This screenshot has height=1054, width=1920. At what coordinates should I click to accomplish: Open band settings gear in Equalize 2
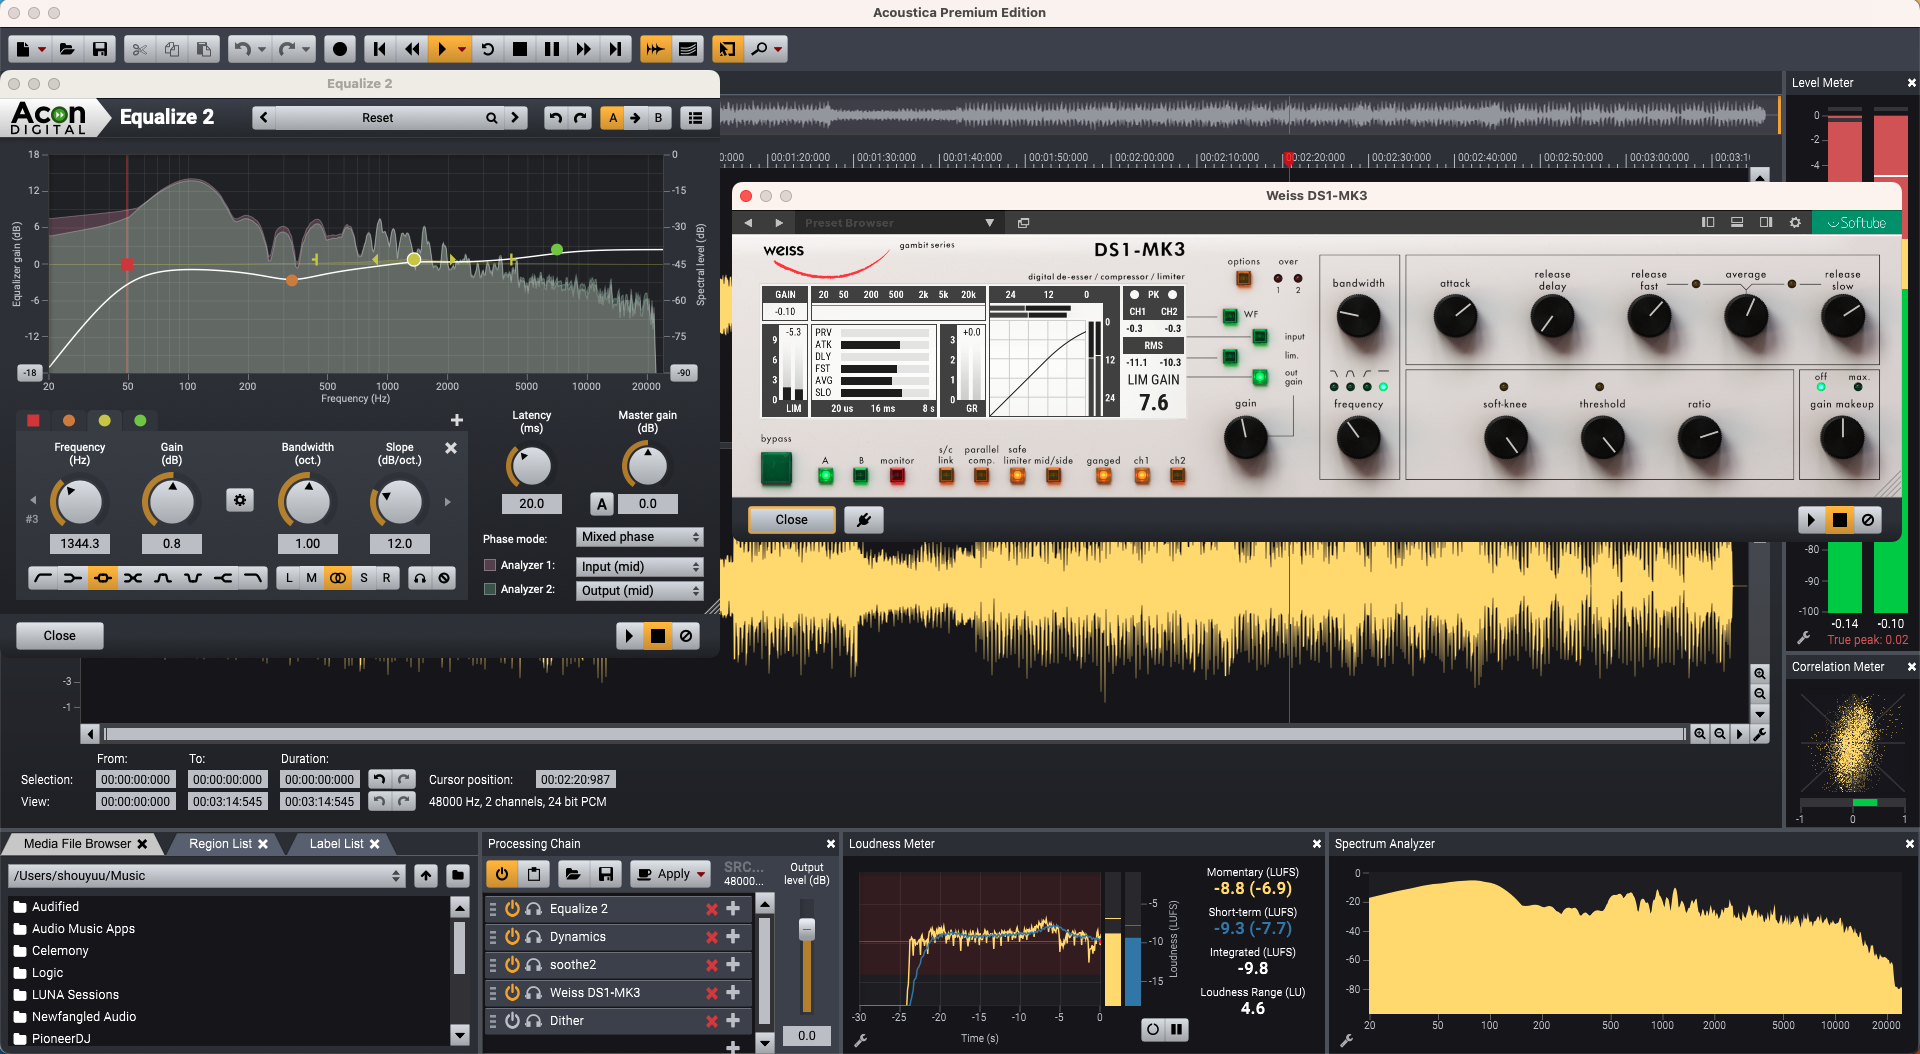click(x=240, y=500)
